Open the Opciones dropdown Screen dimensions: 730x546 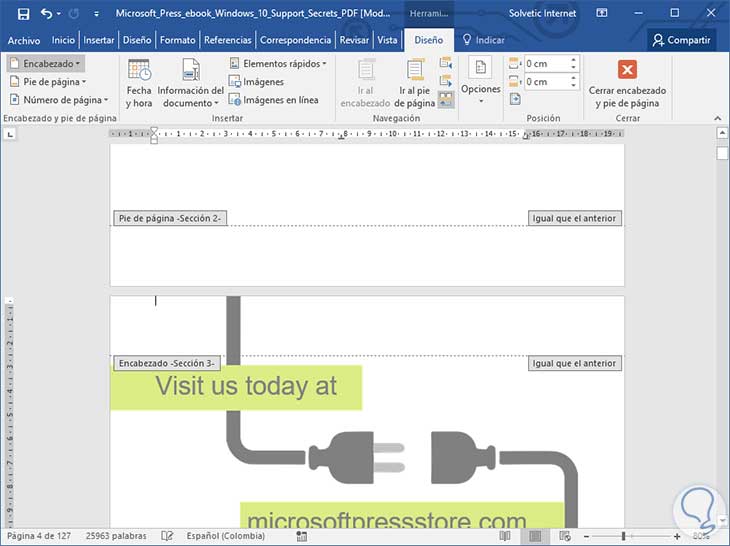click(x=481, y=81)
